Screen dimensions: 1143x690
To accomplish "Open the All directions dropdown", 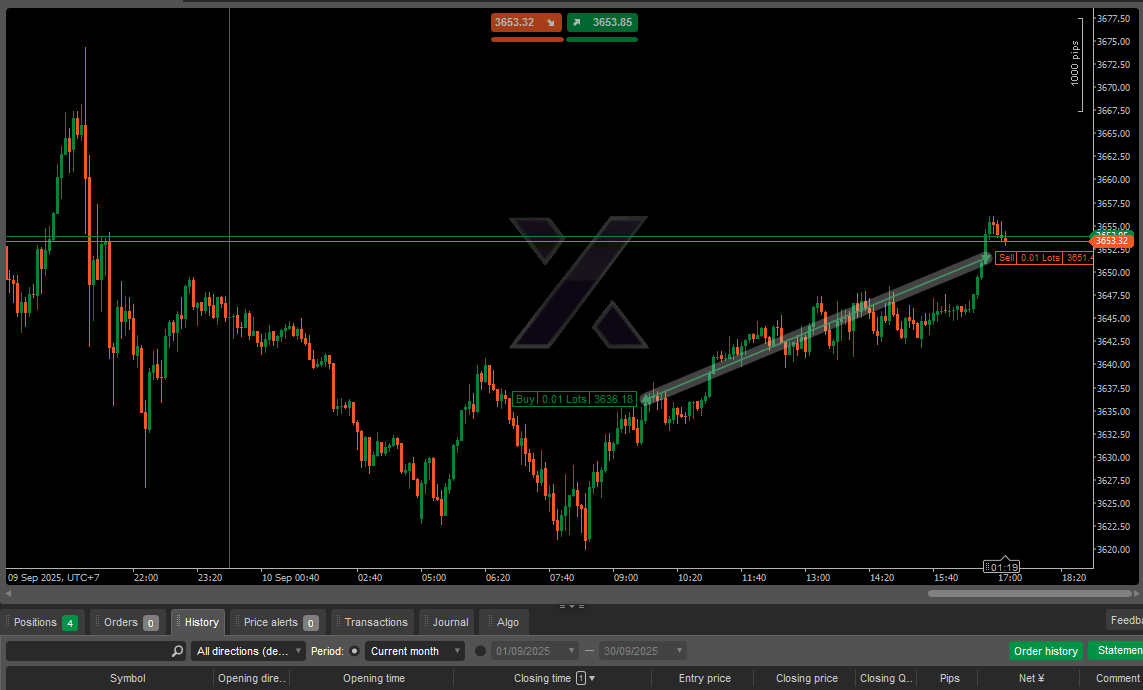I will click(248, 651).
